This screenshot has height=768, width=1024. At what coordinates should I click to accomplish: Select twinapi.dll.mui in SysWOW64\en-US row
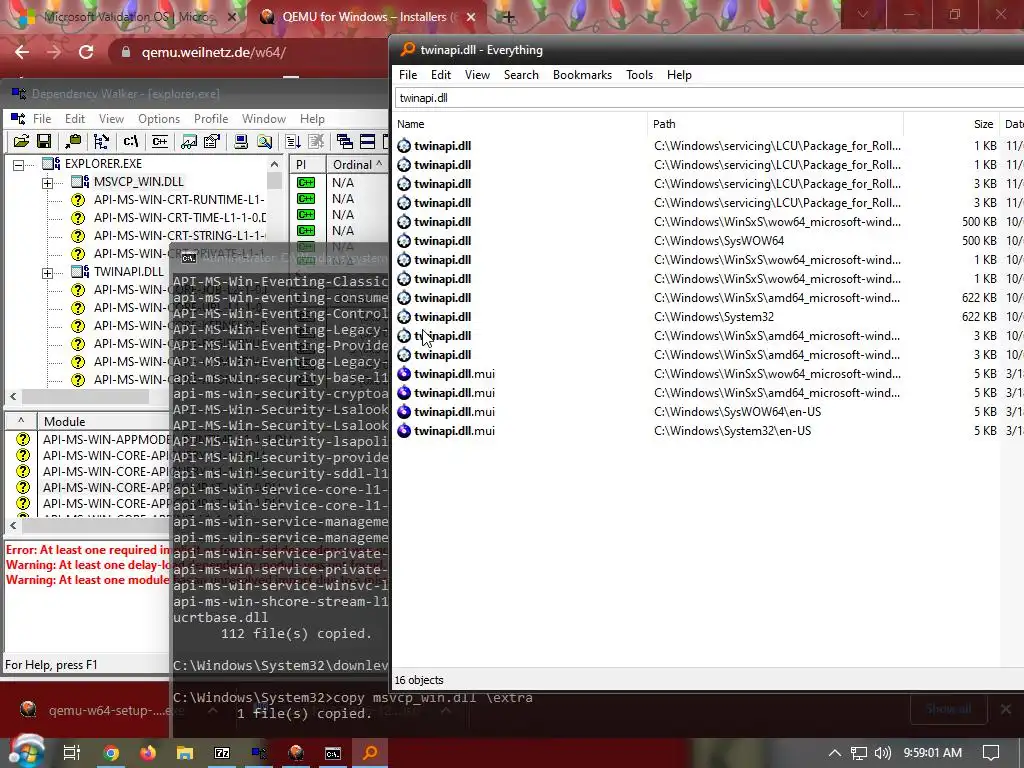709,412
